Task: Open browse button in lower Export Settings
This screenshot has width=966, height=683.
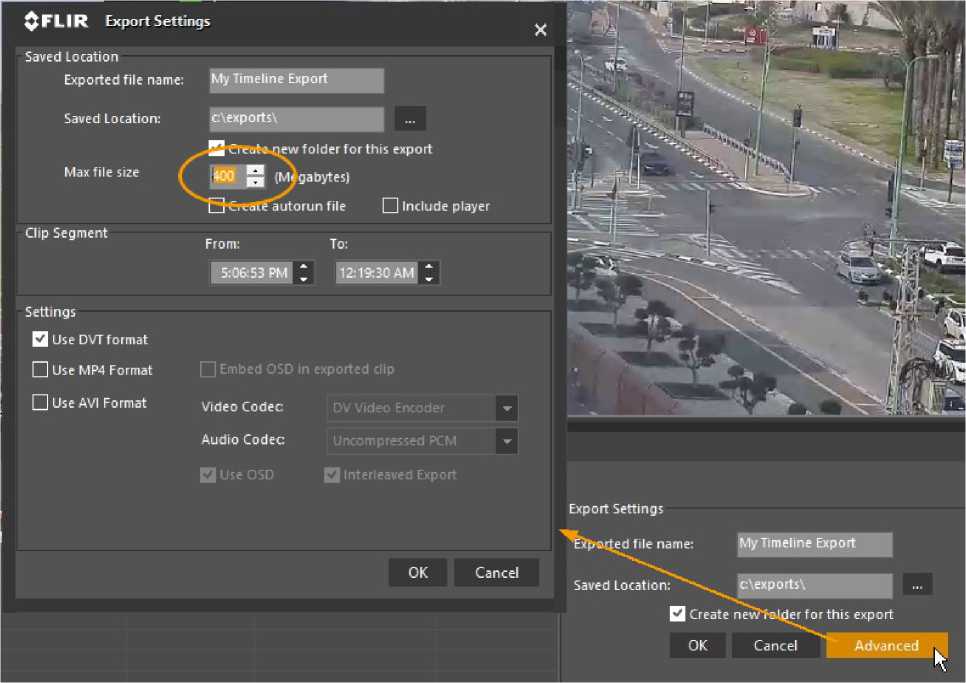Action: (917, 584)
